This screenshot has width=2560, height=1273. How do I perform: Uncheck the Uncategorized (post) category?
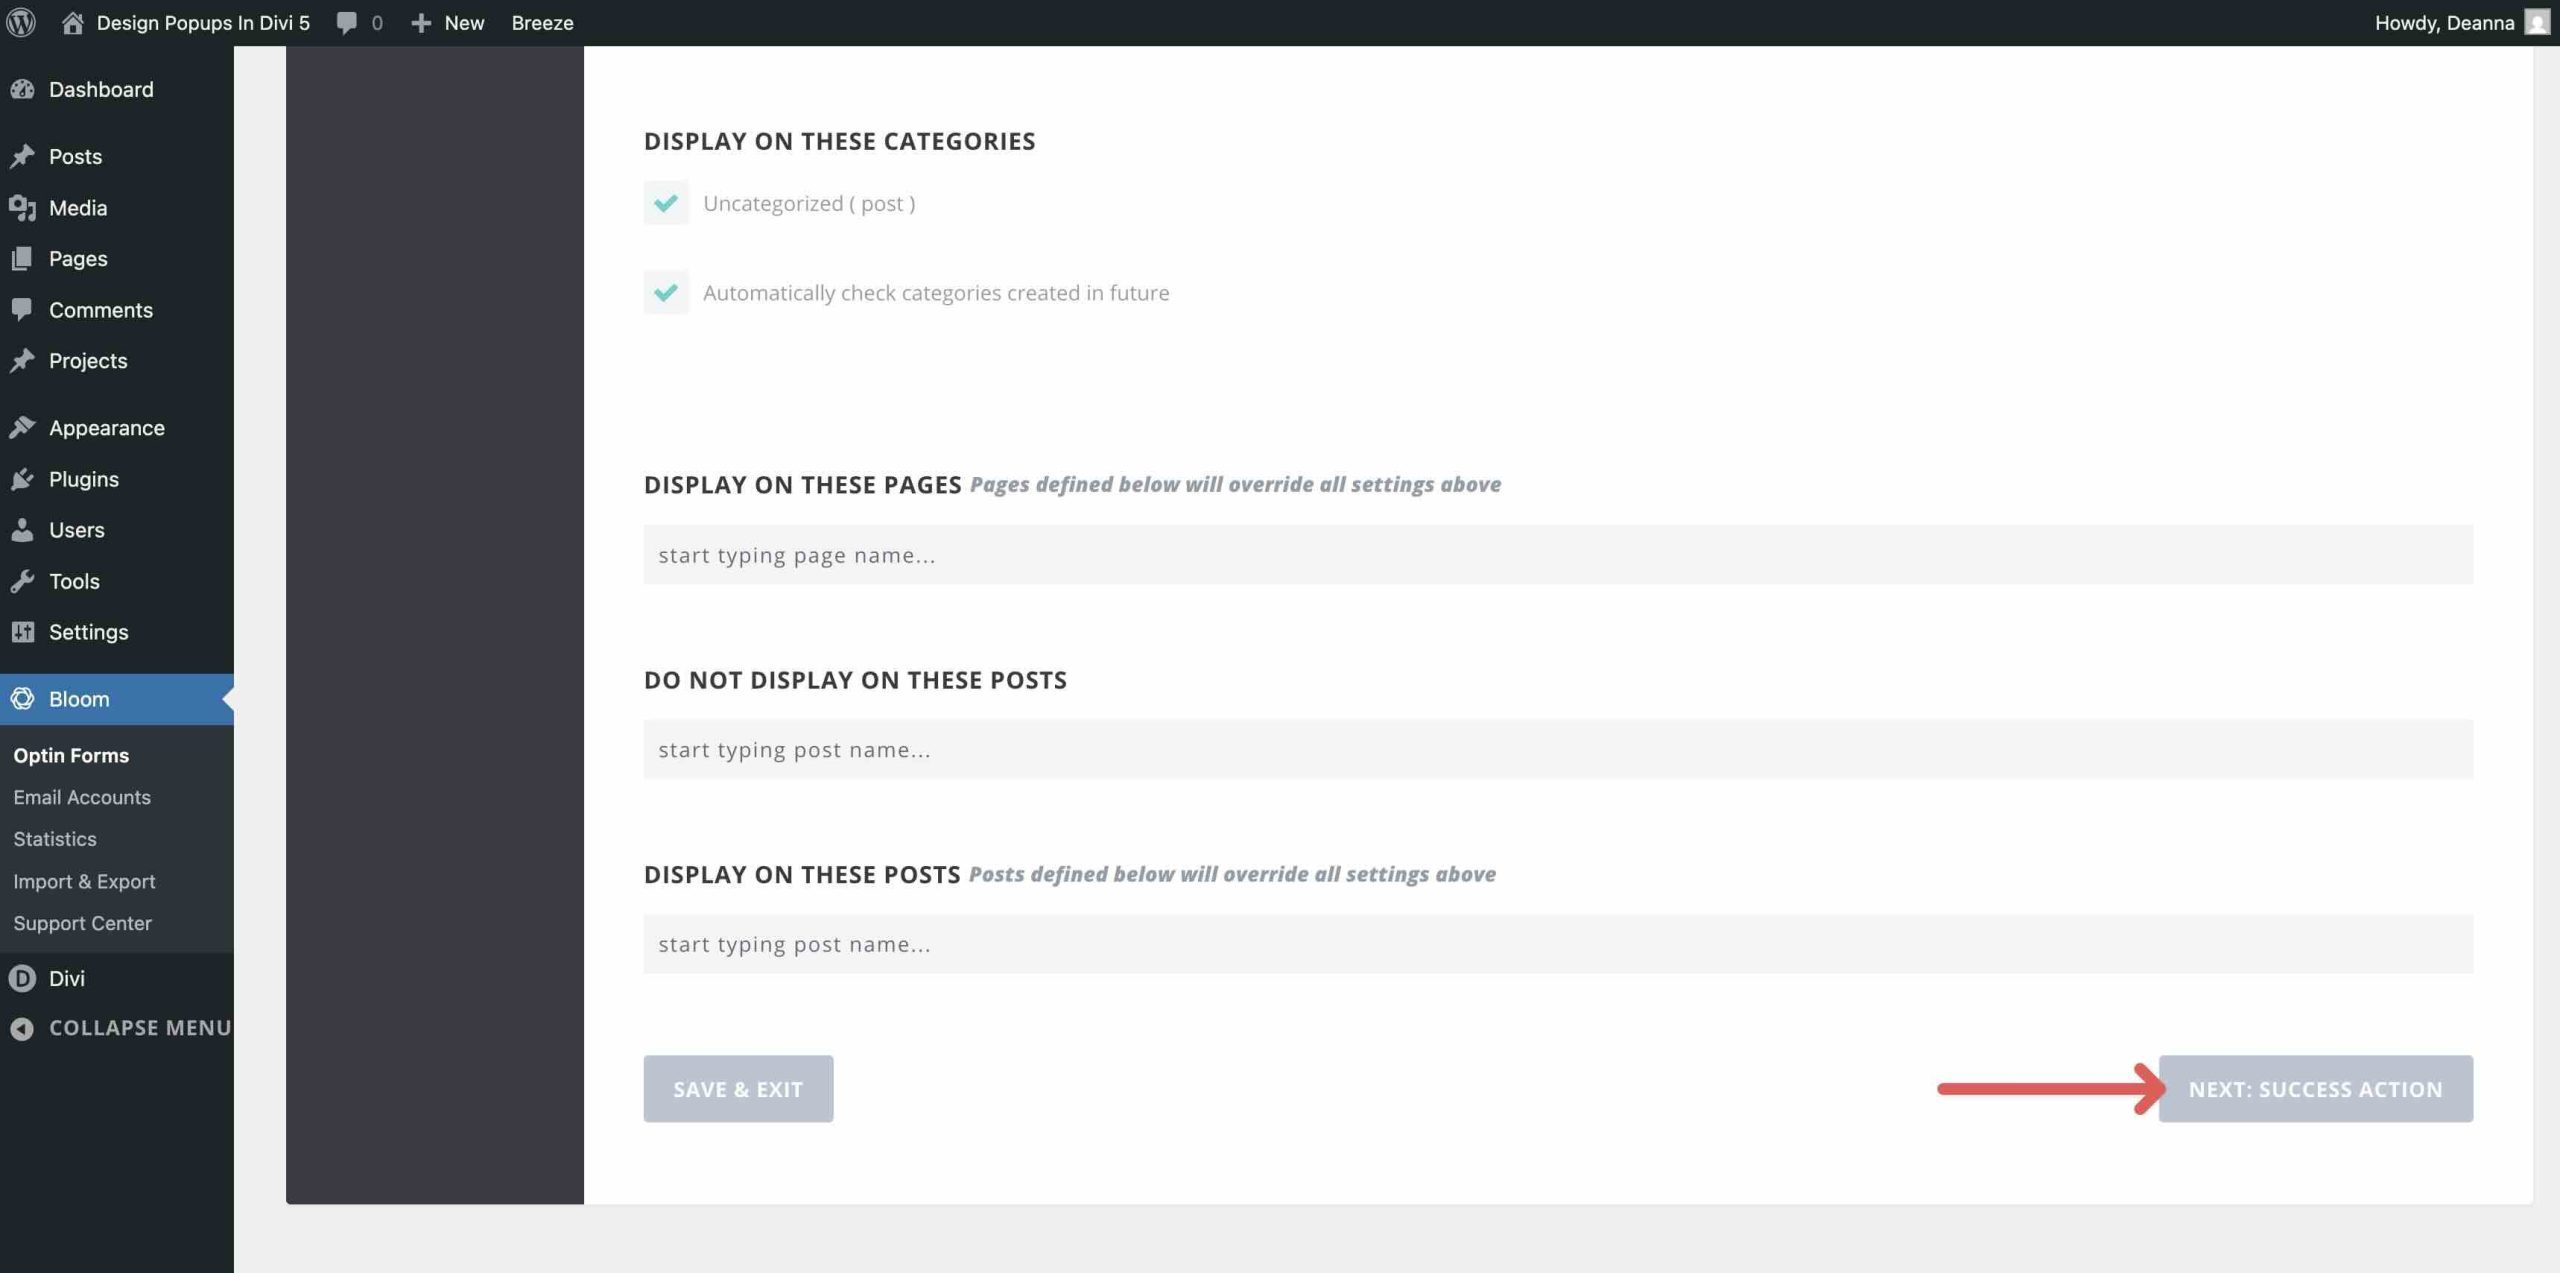pyautogui.click(x=666, y=203)
